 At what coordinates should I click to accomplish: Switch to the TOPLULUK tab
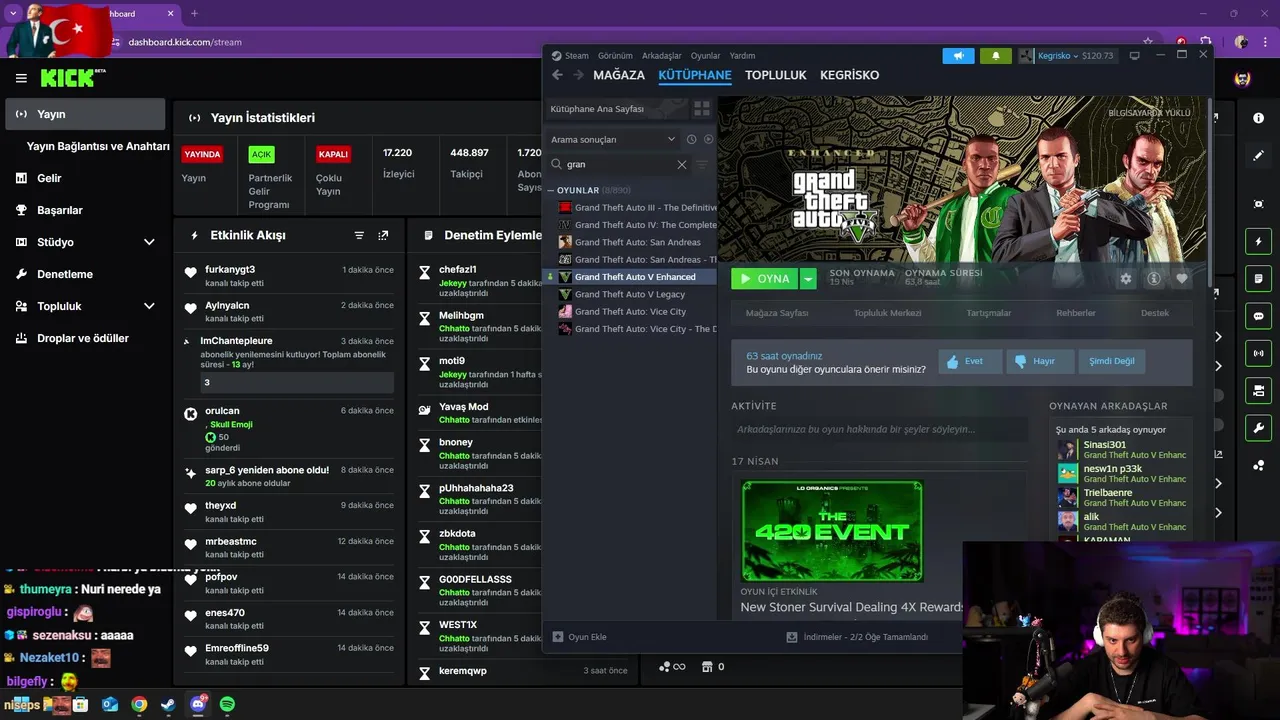(776, 75)
